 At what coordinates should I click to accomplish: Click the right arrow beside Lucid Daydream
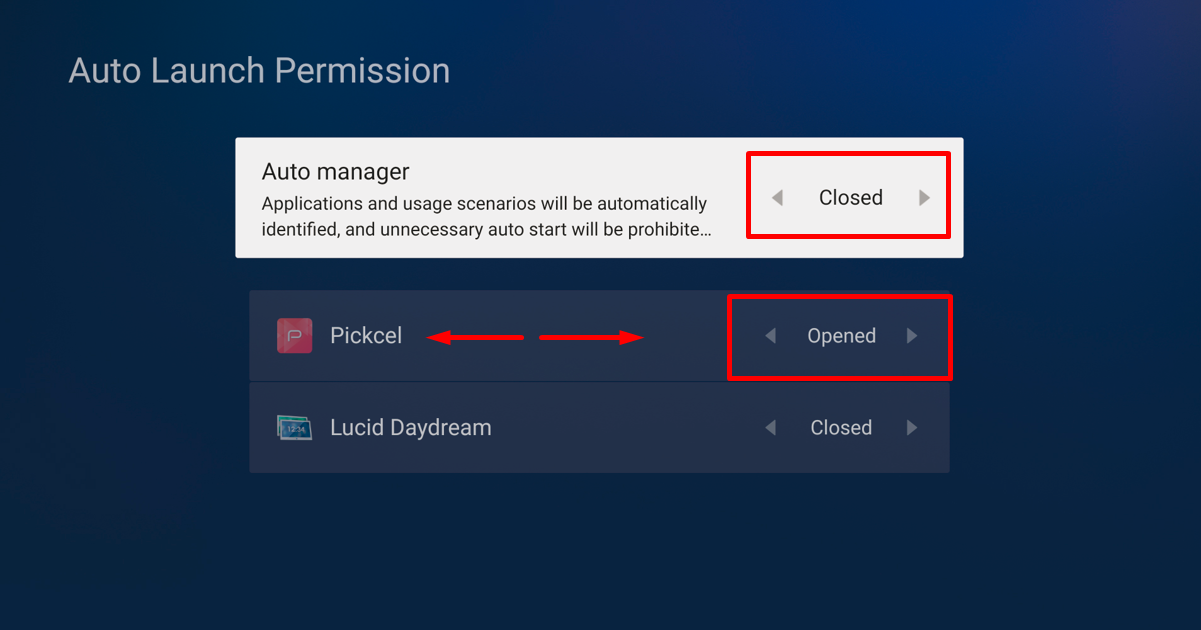(x=912, y=427)
